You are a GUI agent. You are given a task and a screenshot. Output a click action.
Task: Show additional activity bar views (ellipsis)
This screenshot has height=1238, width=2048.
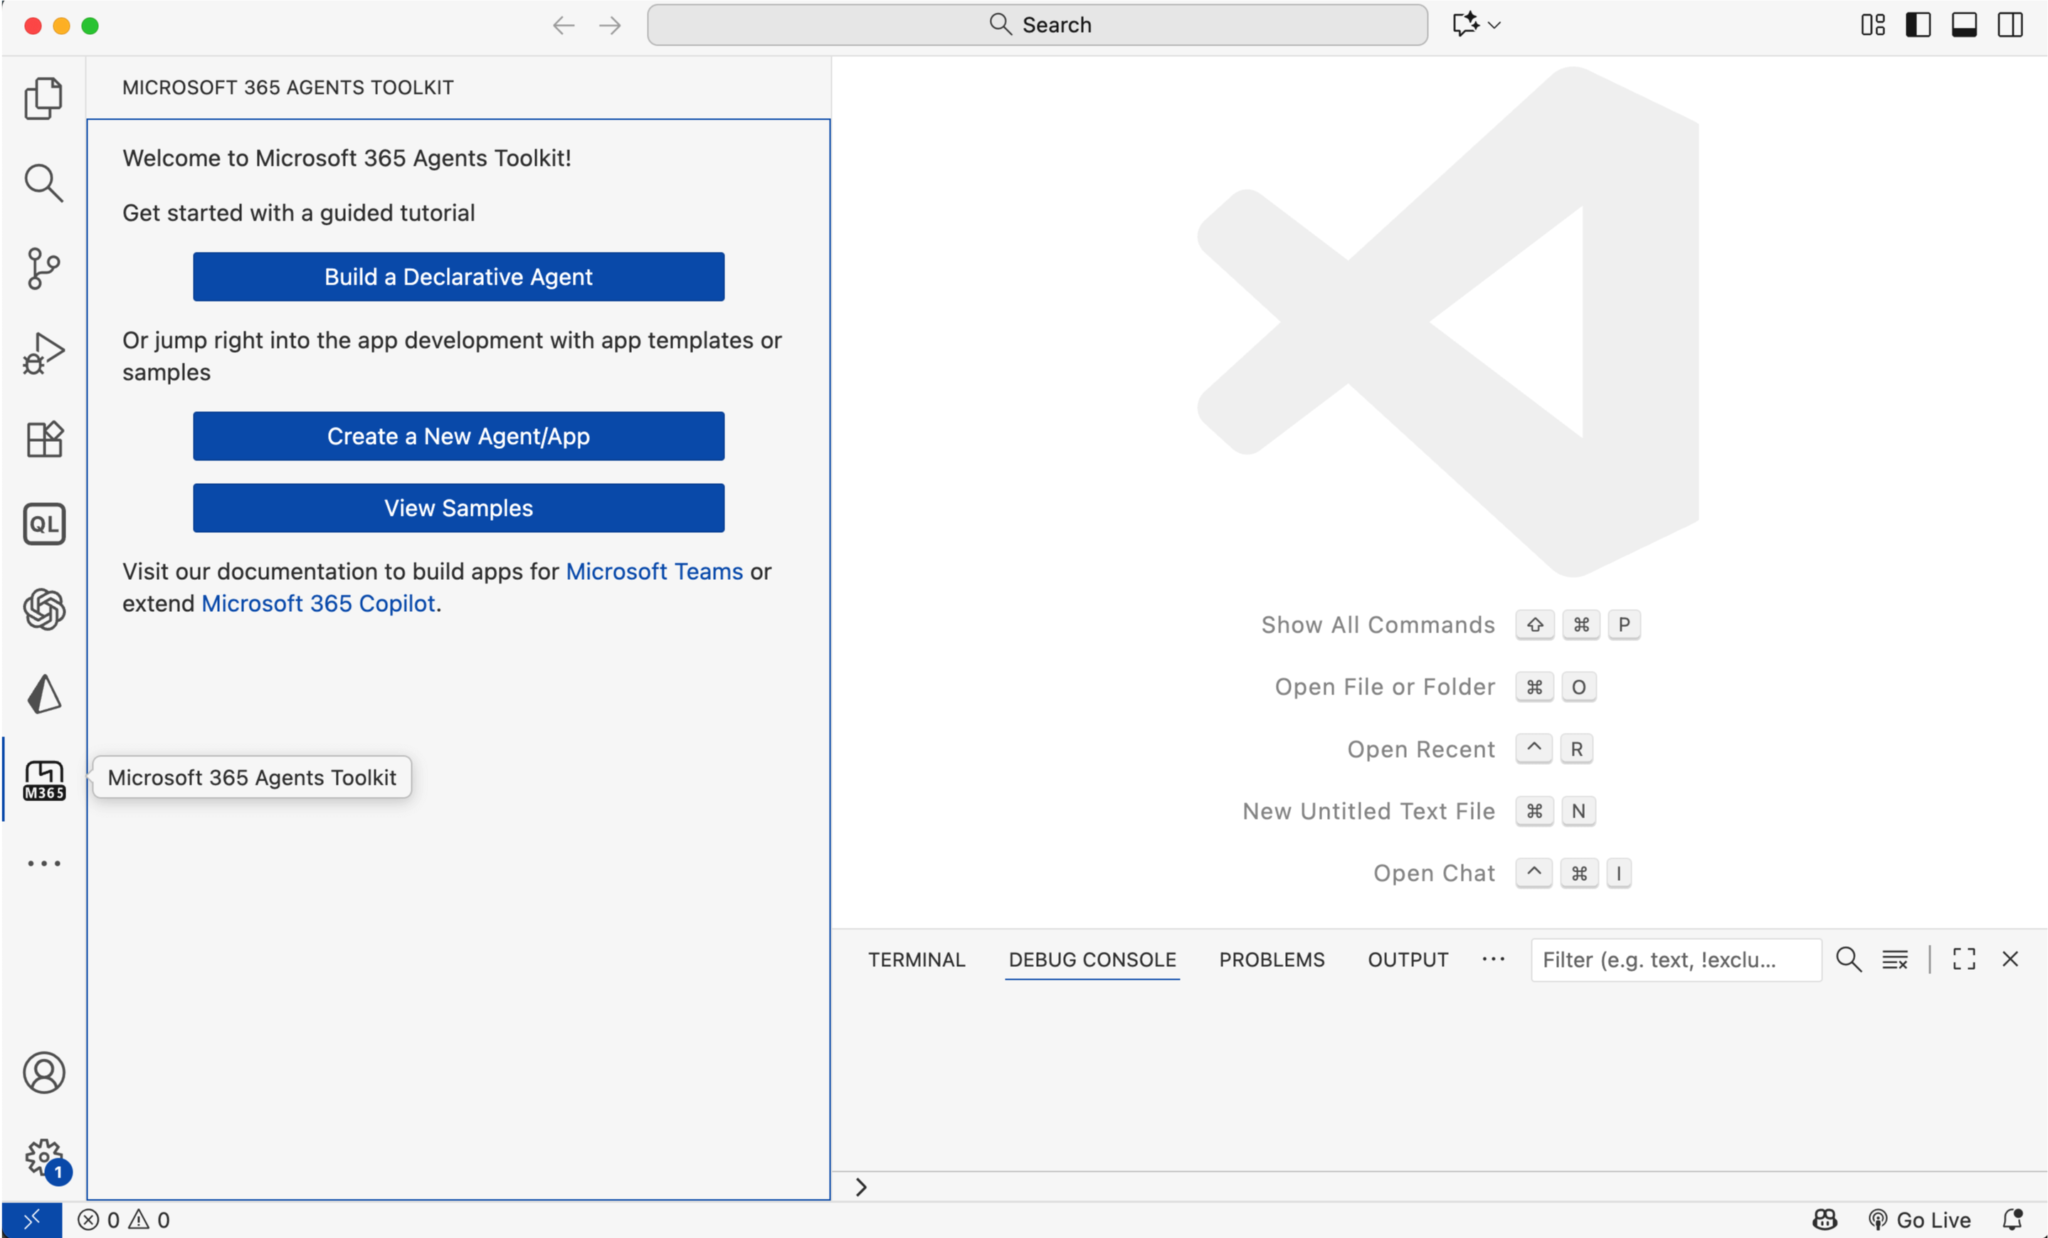click(43, 863)
